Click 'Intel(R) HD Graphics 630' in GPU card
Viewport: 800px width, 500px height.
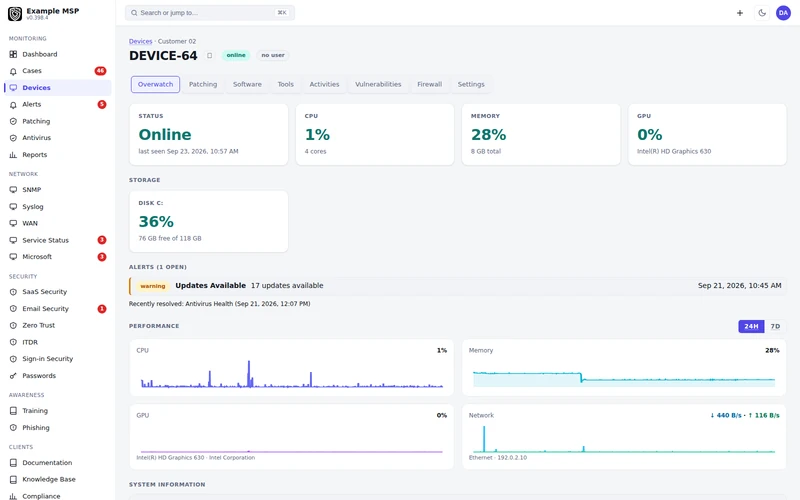pos(674,152)
